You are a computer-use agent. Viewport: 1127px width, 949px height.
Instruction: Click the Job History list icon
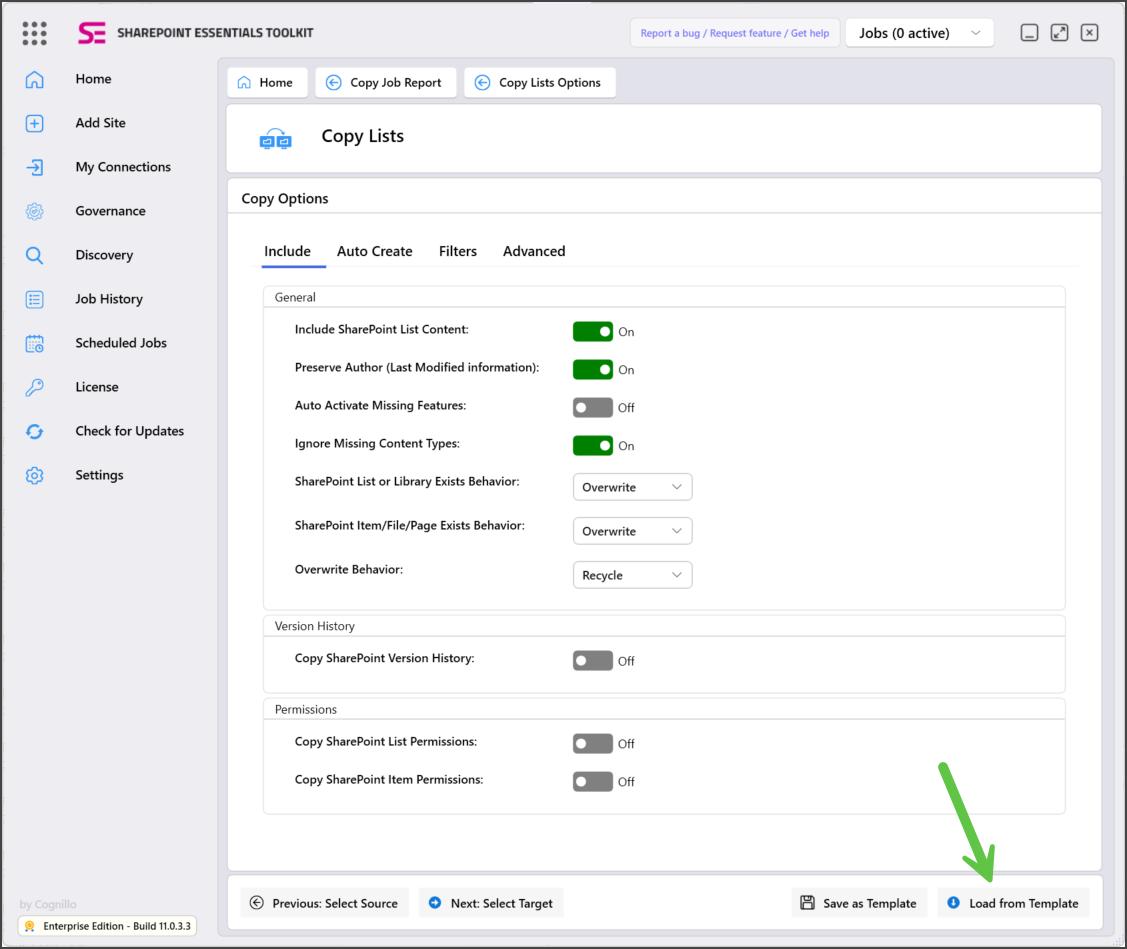[x=34, y=299]
